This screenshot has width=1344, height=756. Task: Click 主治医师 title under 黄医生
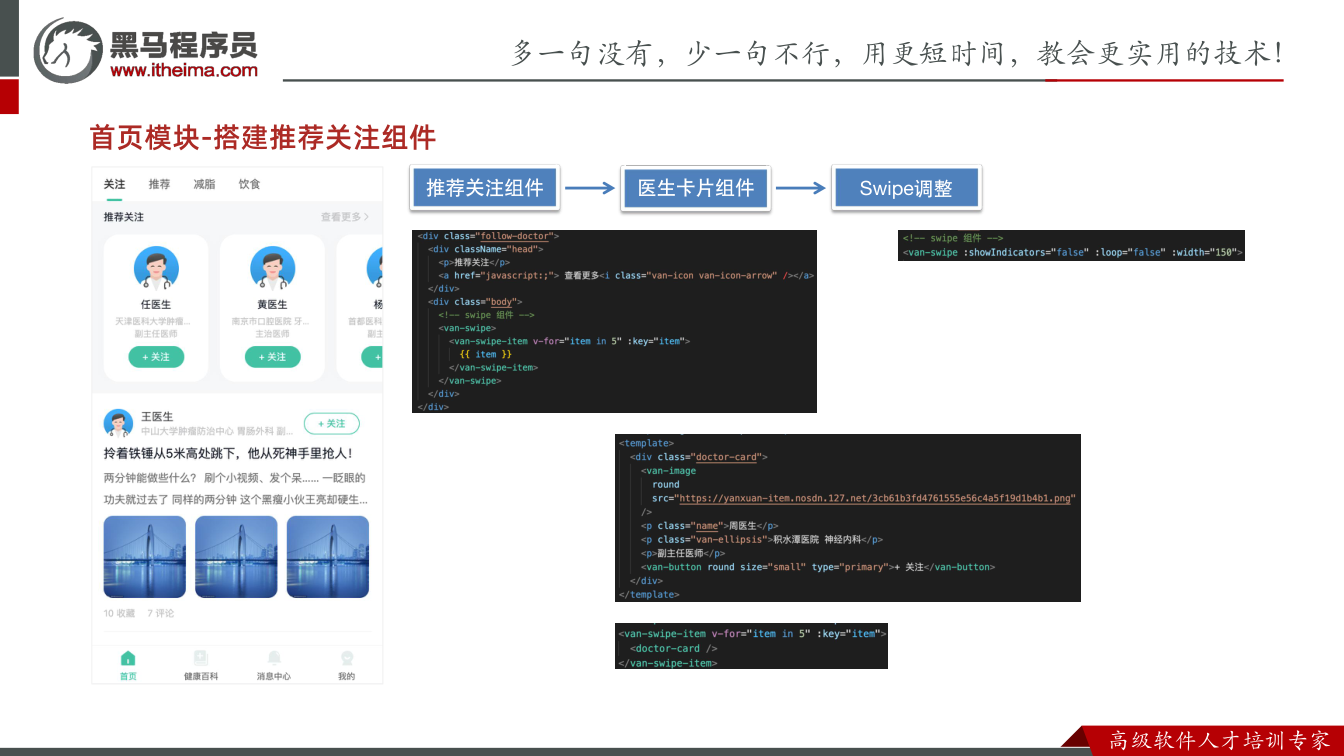point(272,334)
